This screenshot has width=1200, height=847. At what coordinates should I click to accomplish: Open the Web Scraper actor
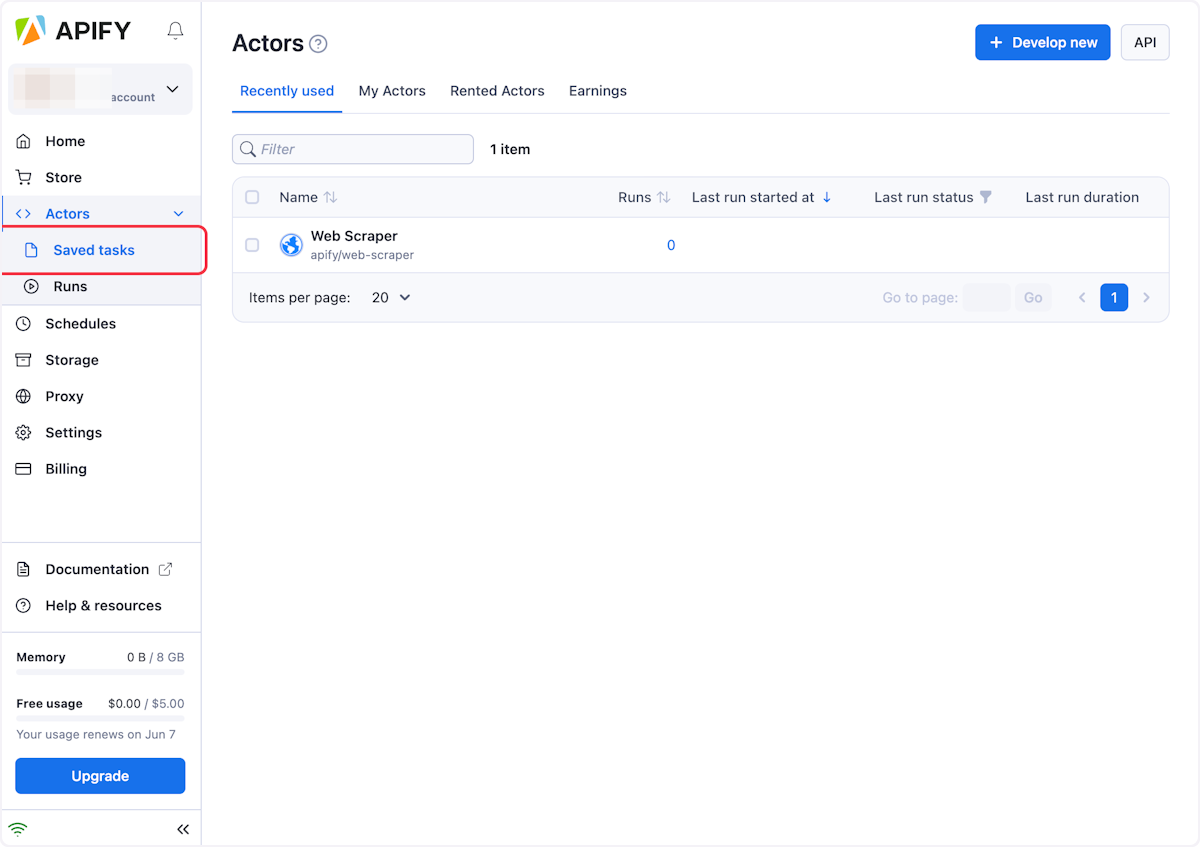(x=354, y=236)
